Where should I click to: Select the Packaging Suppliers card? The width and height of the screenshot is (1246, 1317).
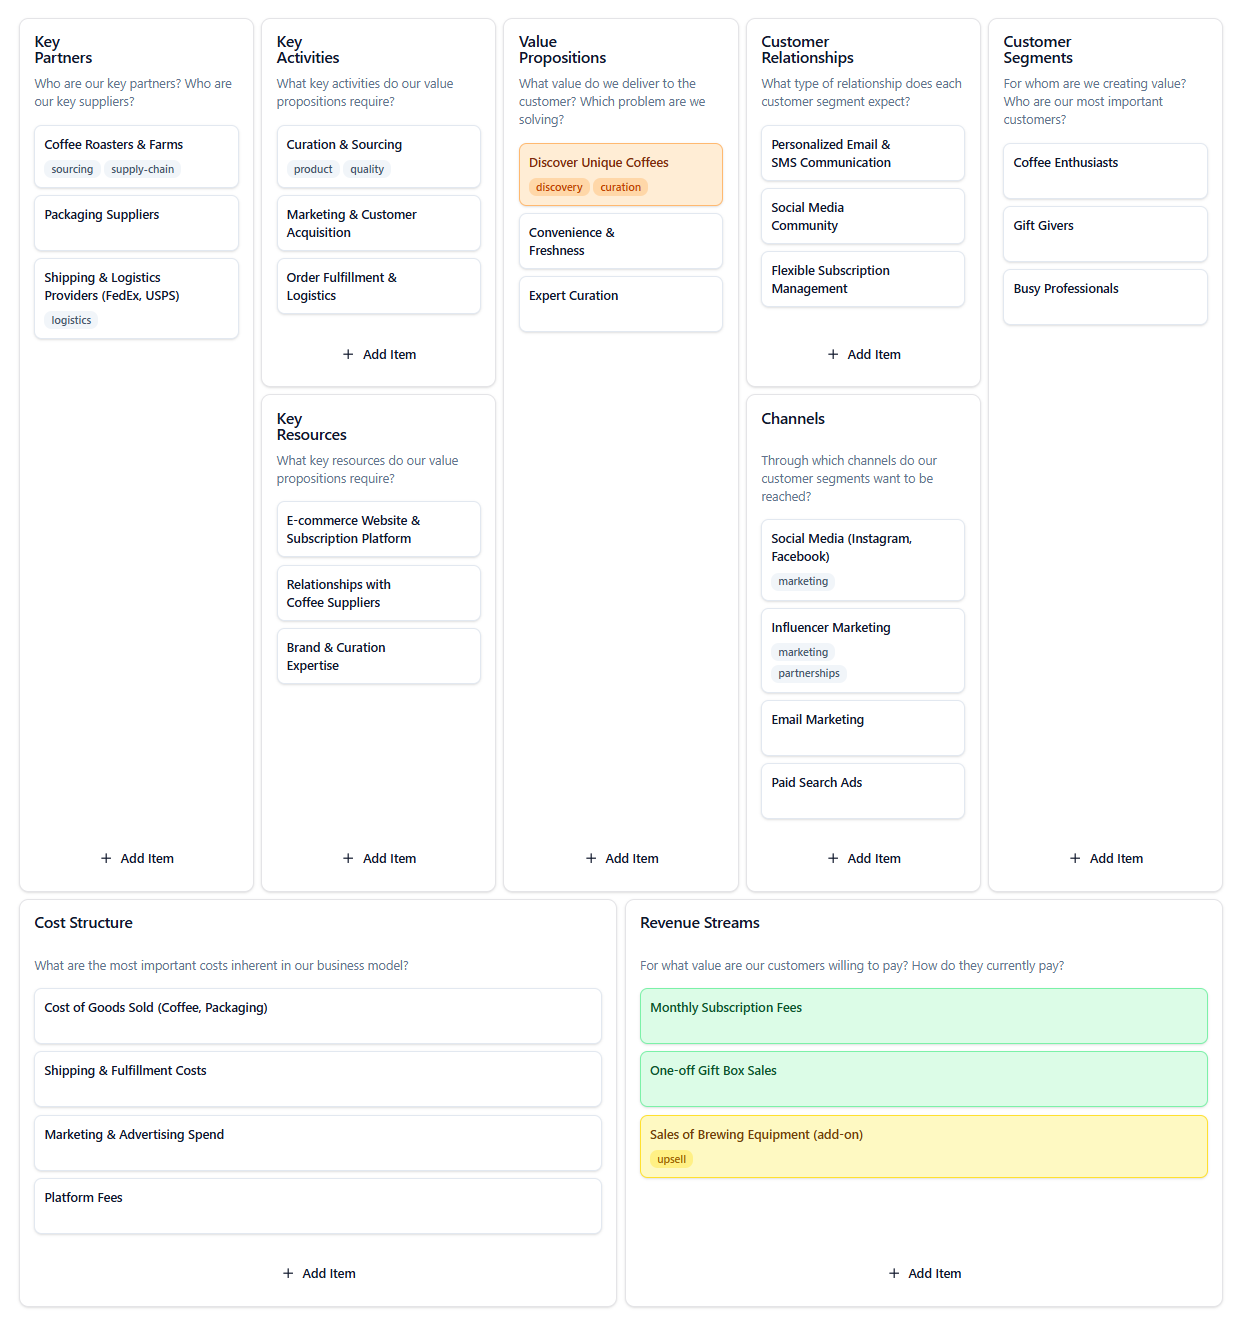(136, 222)
